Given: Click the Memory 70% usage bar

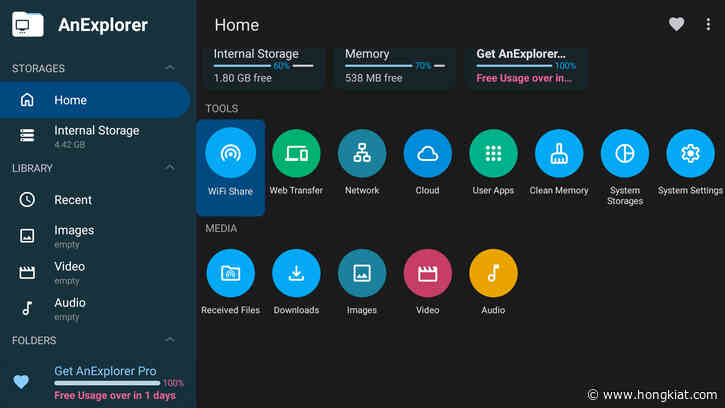Looking at the screenshot, I should tap(395, 66).
